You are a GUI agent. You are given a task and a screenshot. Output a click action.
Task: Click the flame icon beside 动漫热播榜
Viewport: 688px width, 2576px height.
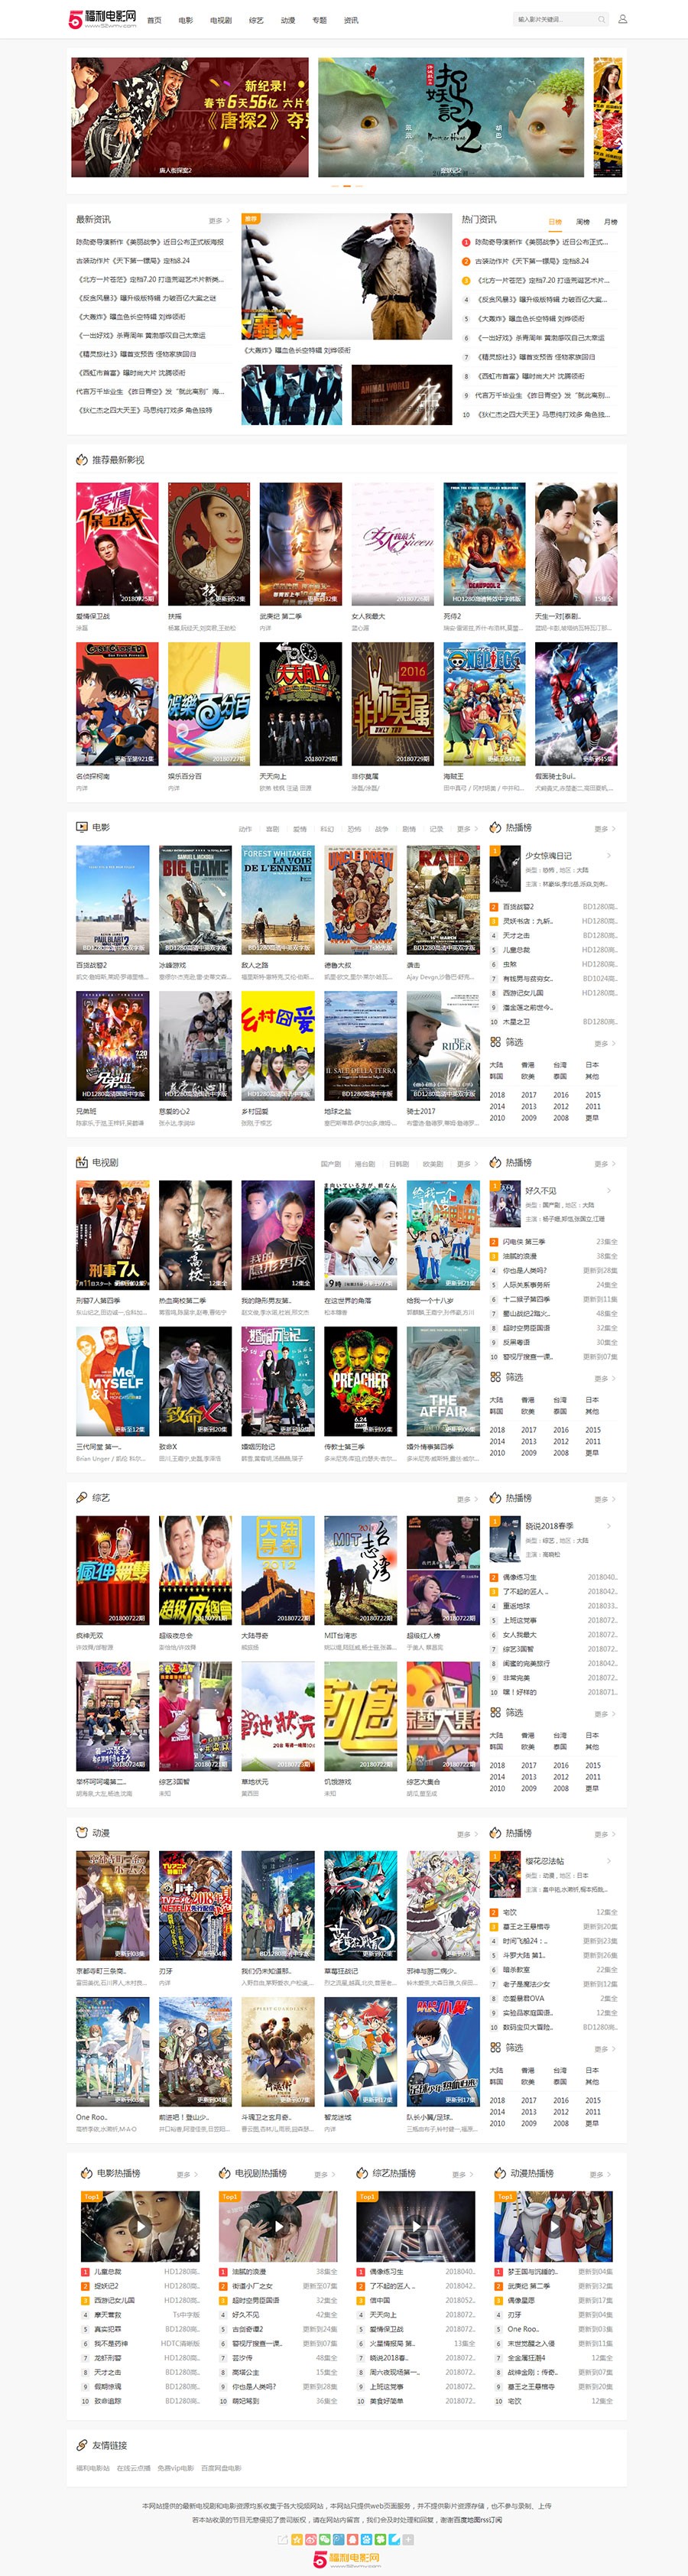(x=500, y=2173)
